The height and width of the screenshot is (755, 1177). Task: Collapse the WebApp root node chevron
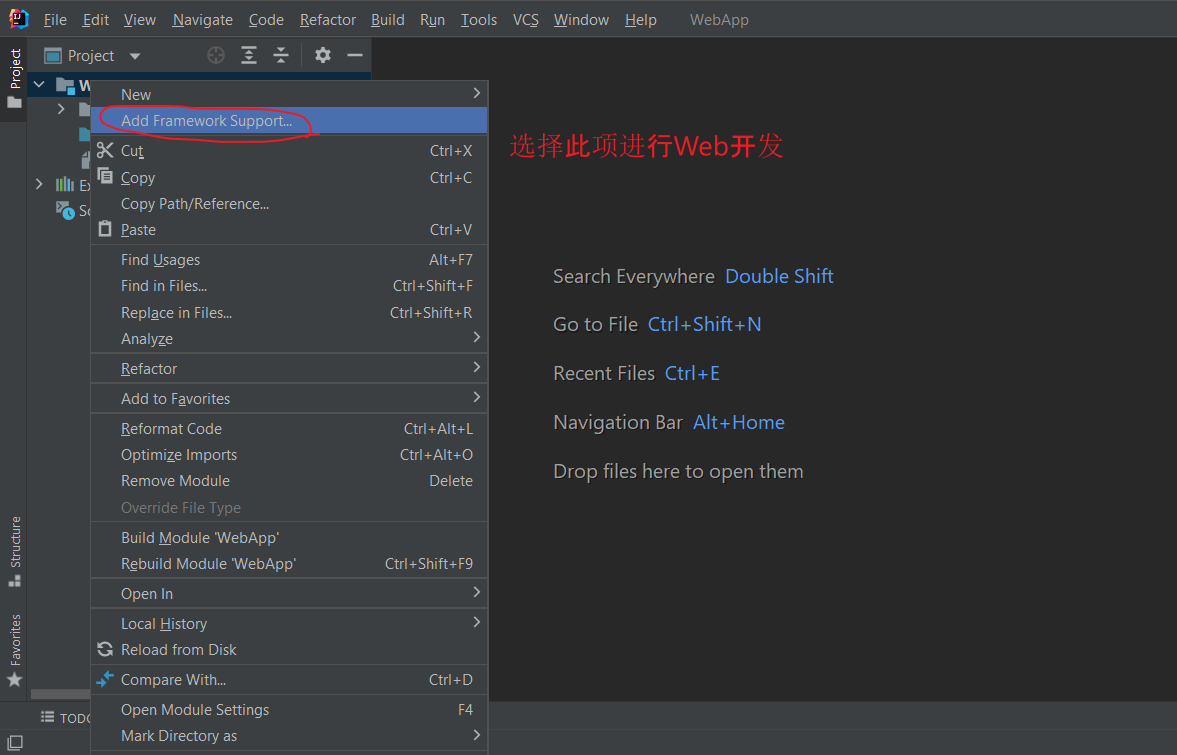click(39, 85)
